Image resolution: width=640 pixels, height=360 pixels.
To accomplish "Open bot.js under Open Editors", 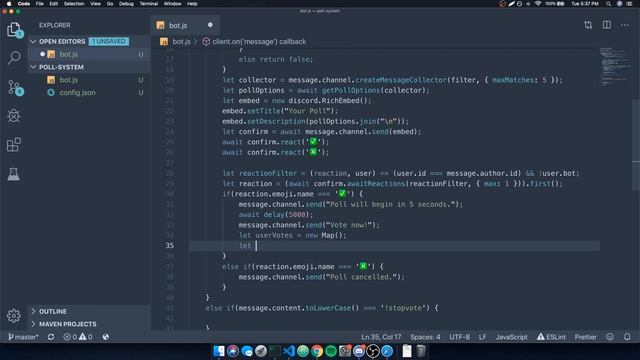I will pos(89,54).
